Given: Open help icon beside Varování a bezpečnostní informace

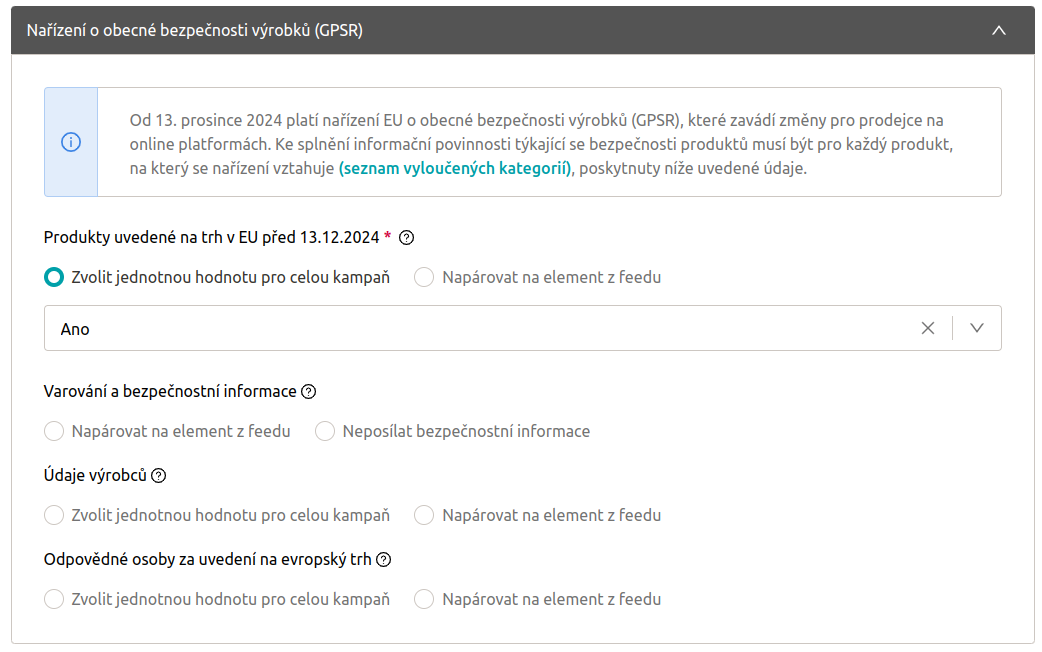Looking at the screenshot, I should tap(308, 392).
